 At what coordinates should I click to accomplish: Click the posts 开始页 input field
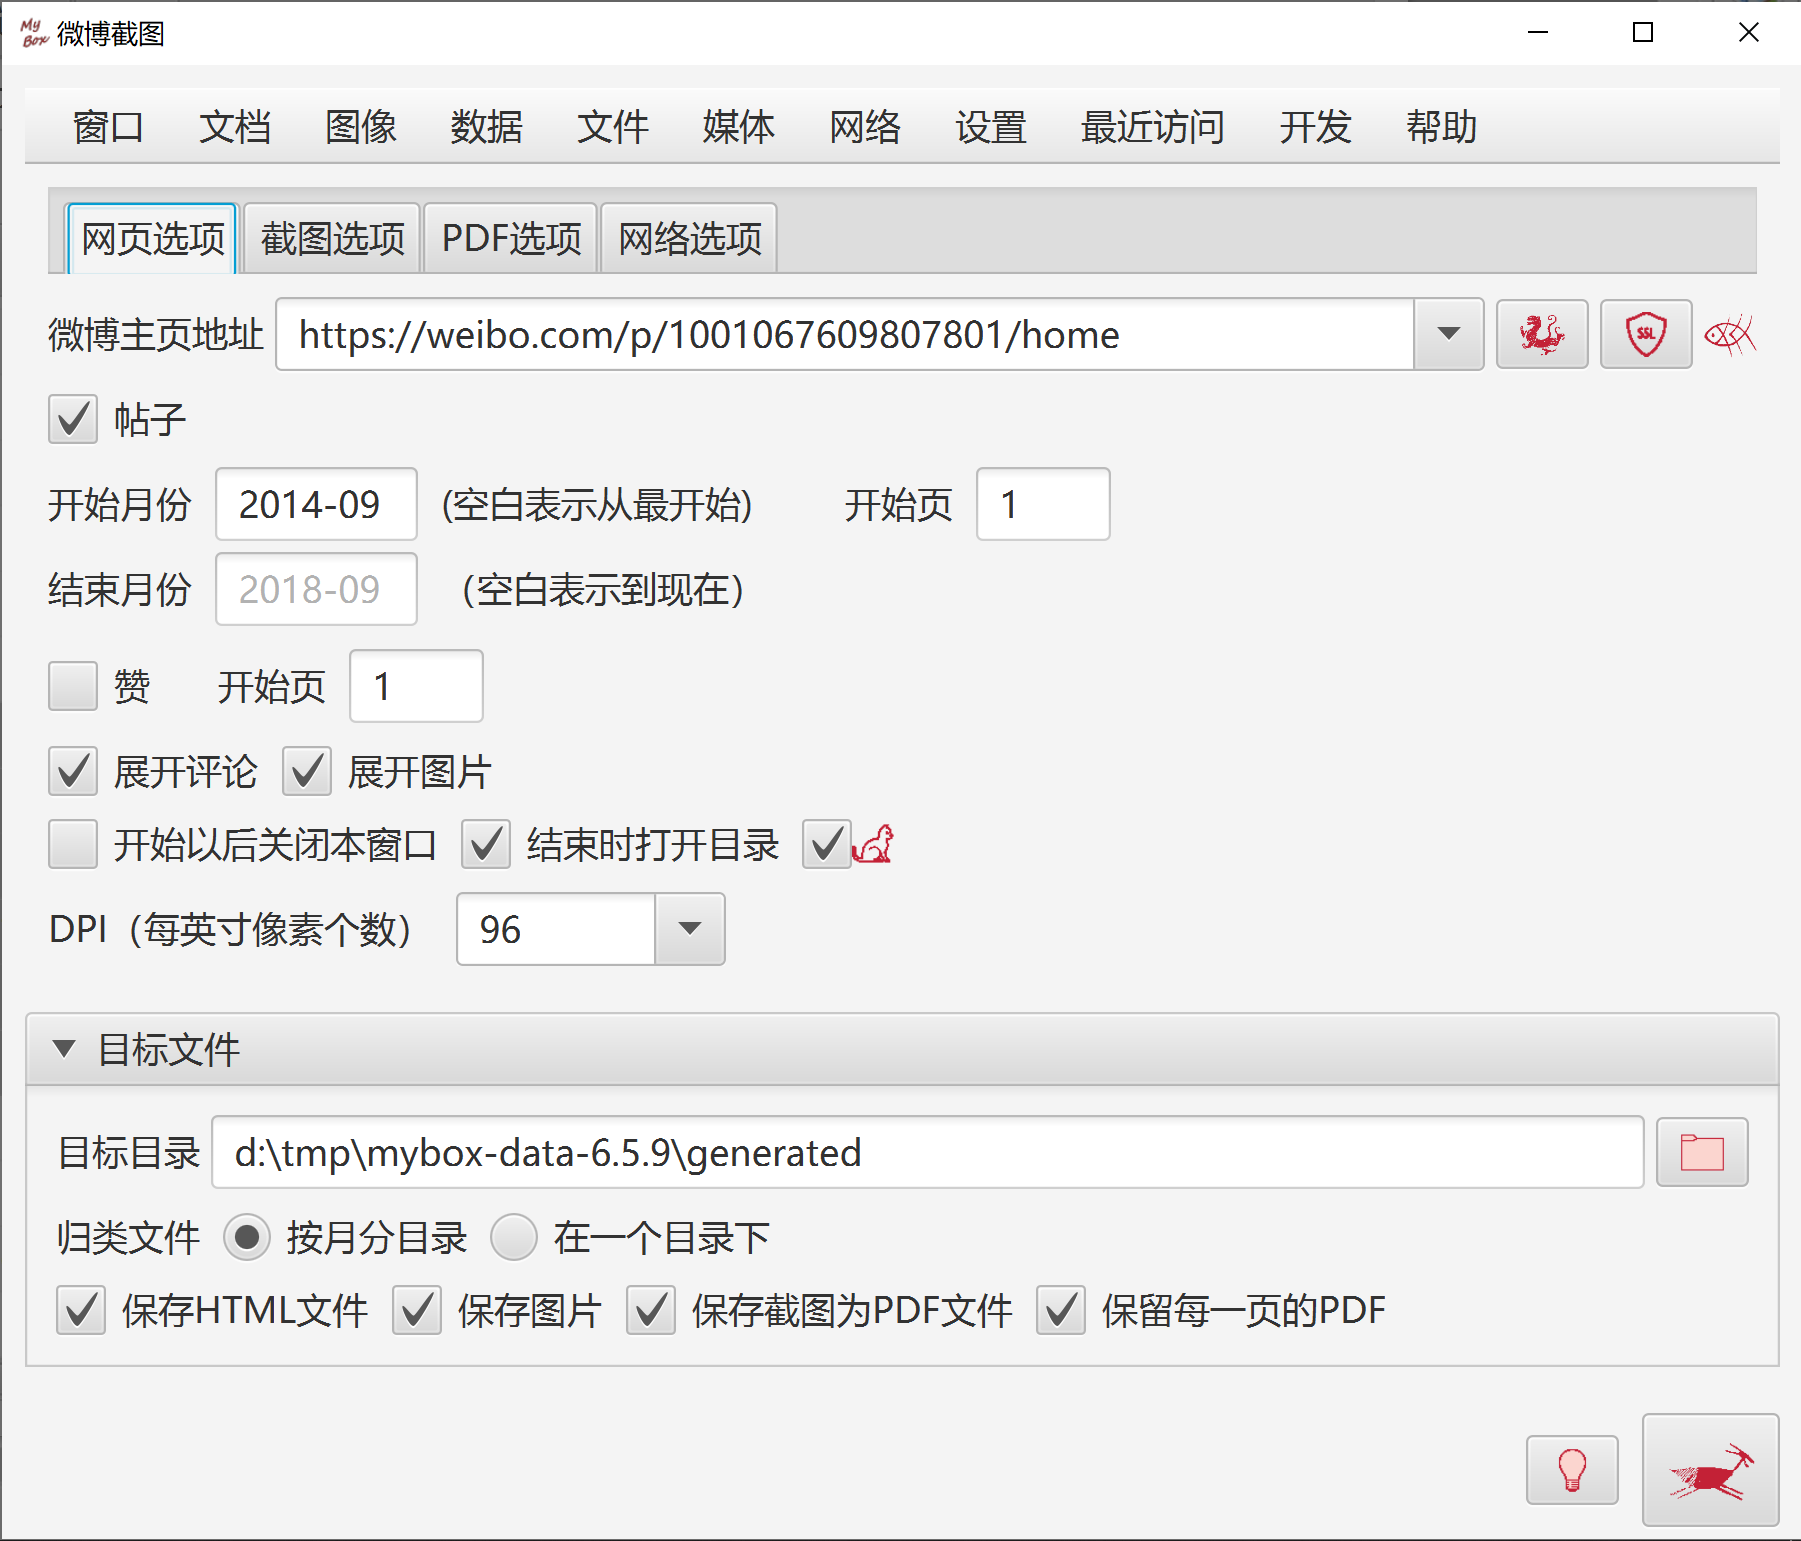pos(1043,504)
